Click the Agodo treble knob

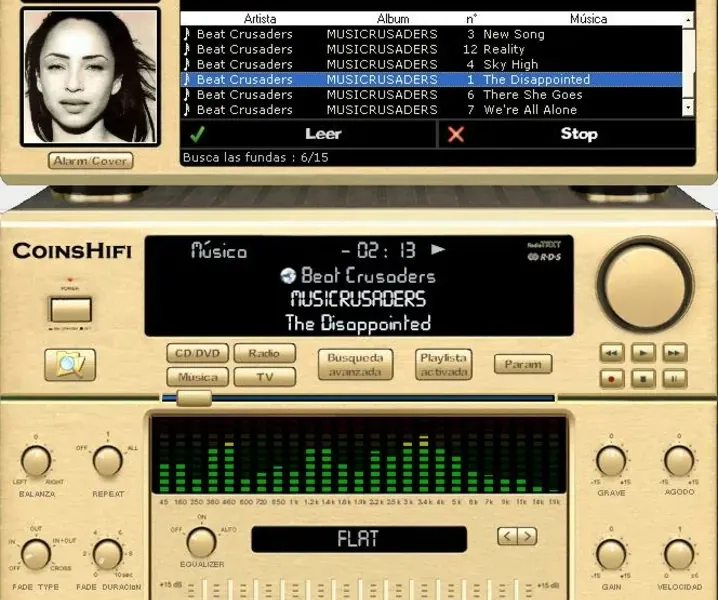point(679,461)
